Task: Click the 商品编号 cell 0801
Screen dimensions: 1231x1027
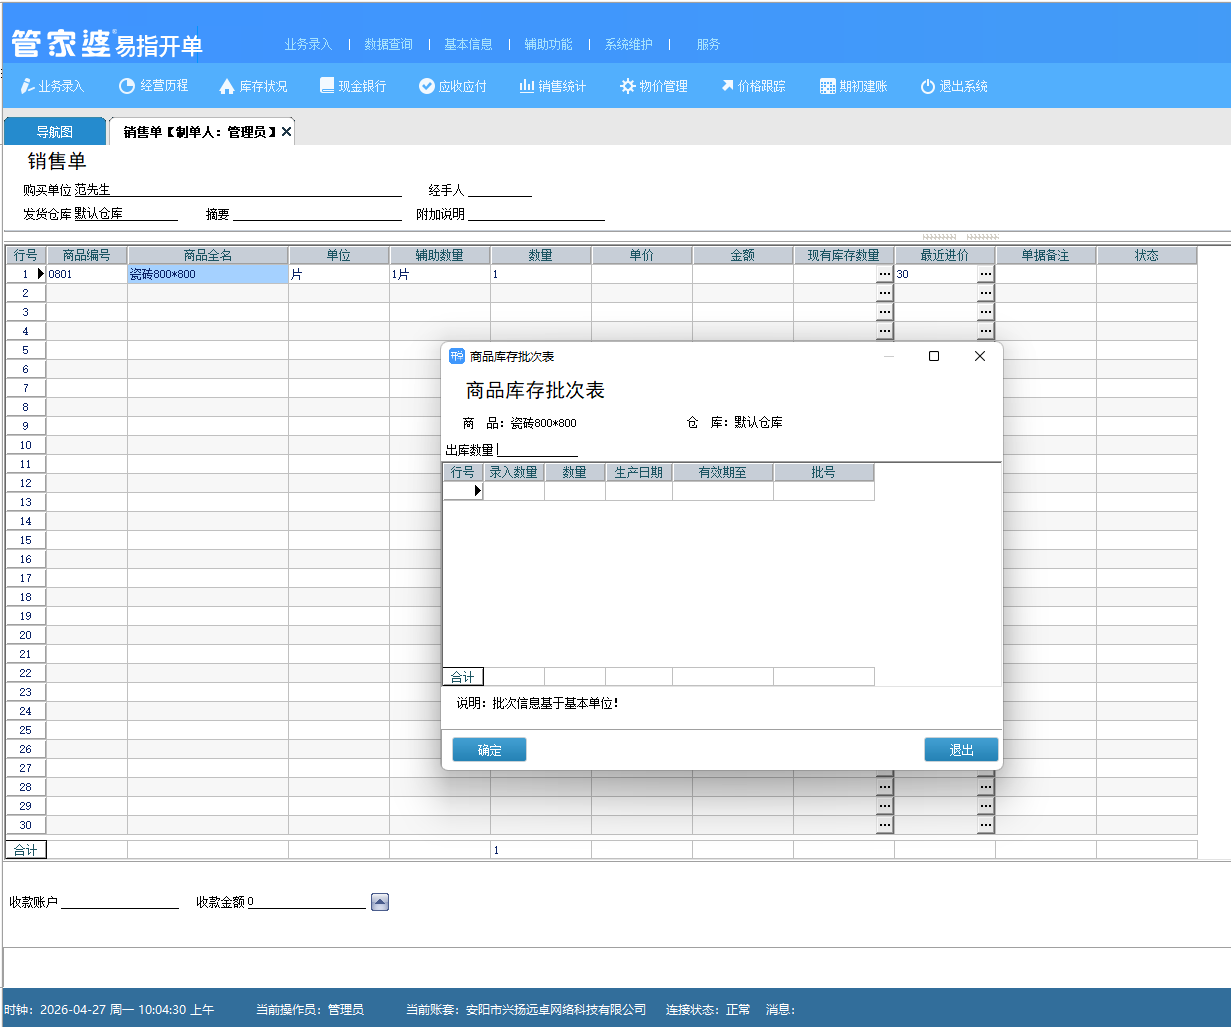Action: tap(87, 274)
